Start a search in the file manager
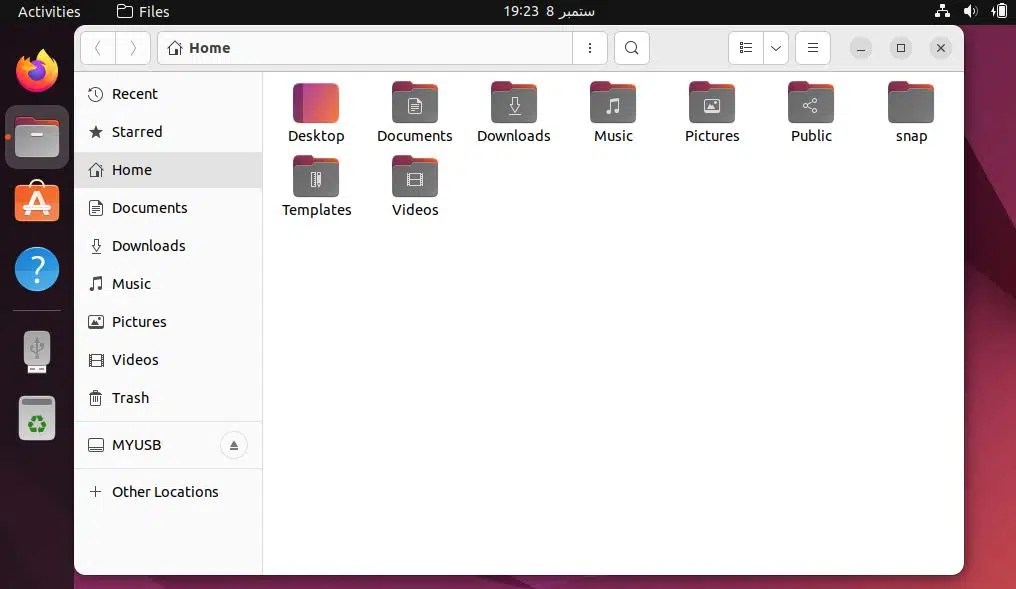The image size is (1016, 589). coord(630,48)
